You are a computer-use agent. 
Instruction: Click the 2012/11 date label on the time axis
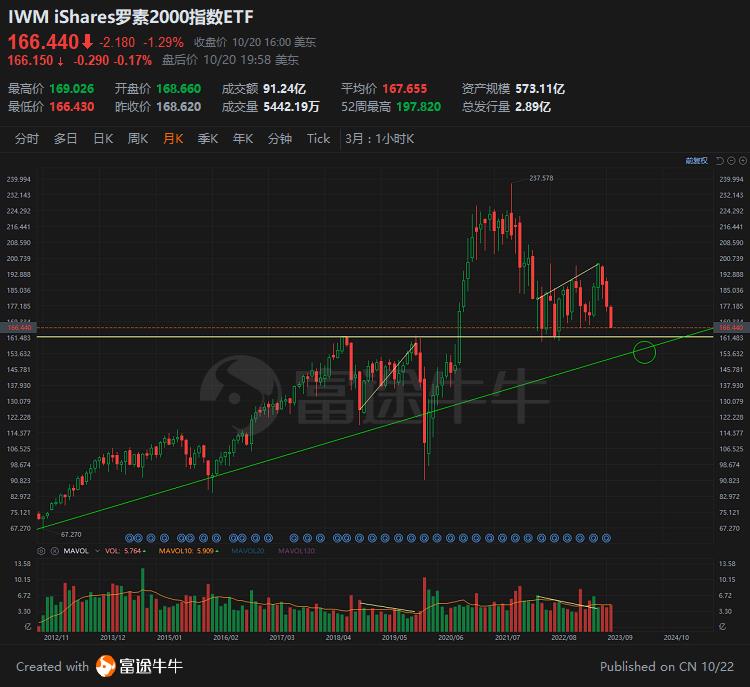(x=56, y=637)
